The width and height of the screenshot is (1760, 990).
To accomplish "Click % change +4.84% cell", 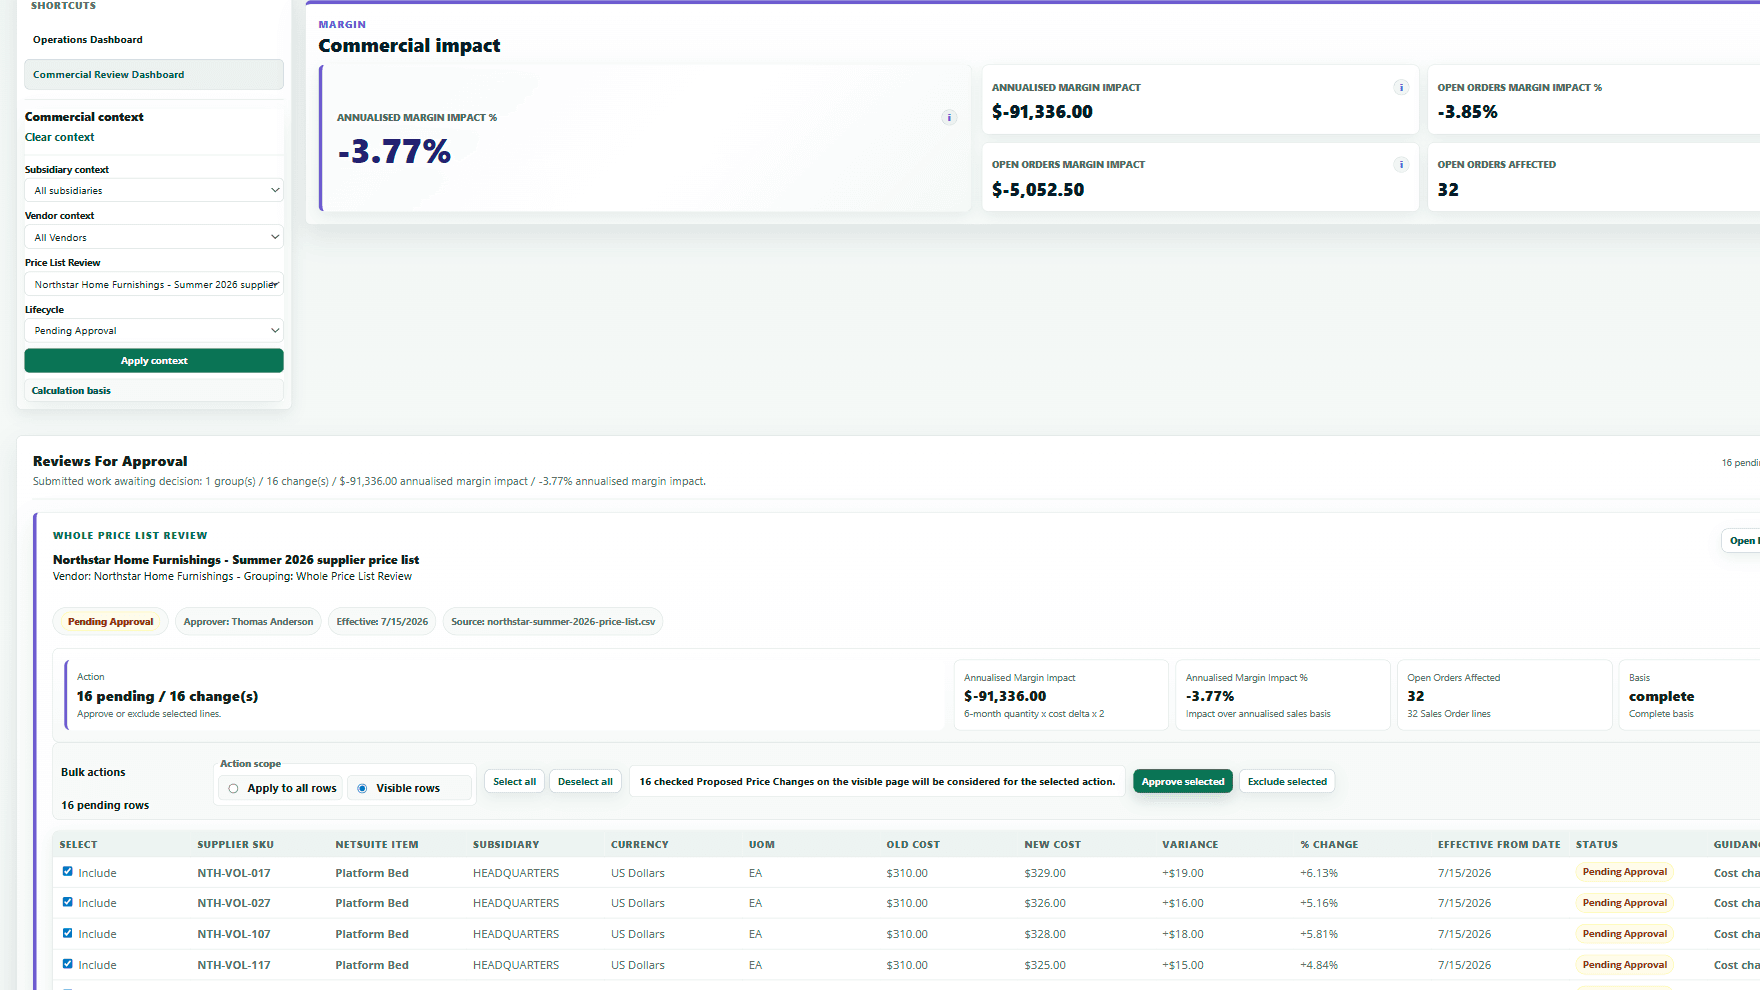I will coord(1319,965).
